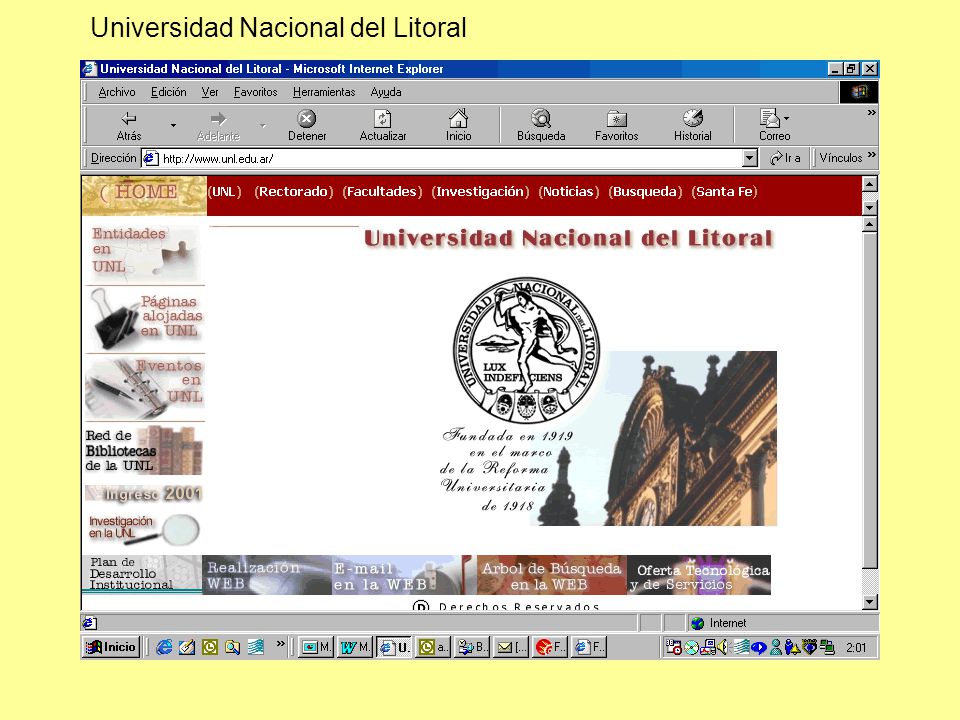
Task: Open the Ver menu
Action: [209, 92]
